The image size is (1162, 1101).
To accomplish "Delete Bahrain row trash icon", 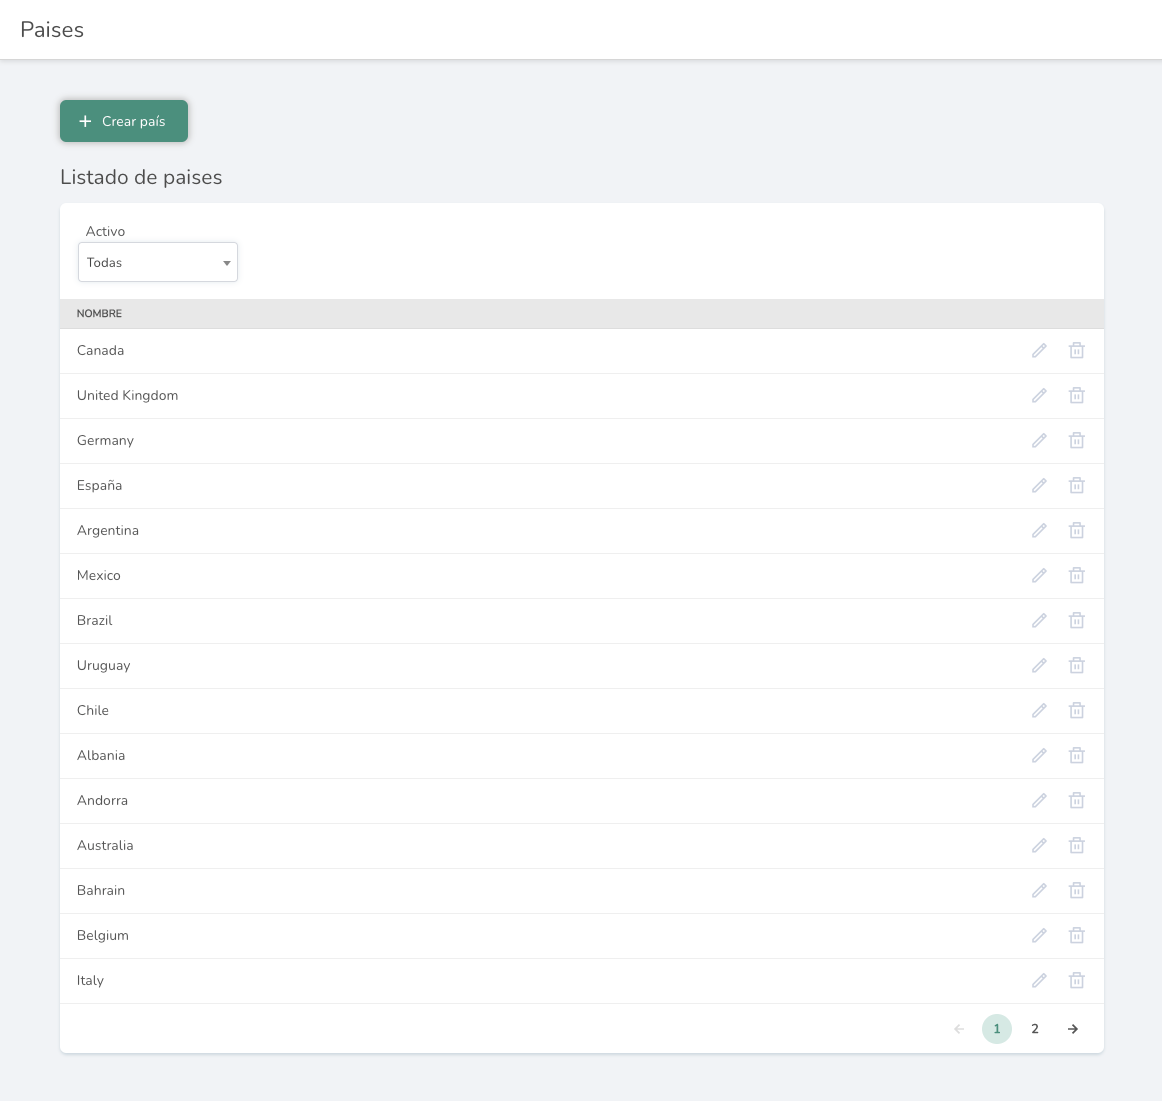I will pos(1077,891).
